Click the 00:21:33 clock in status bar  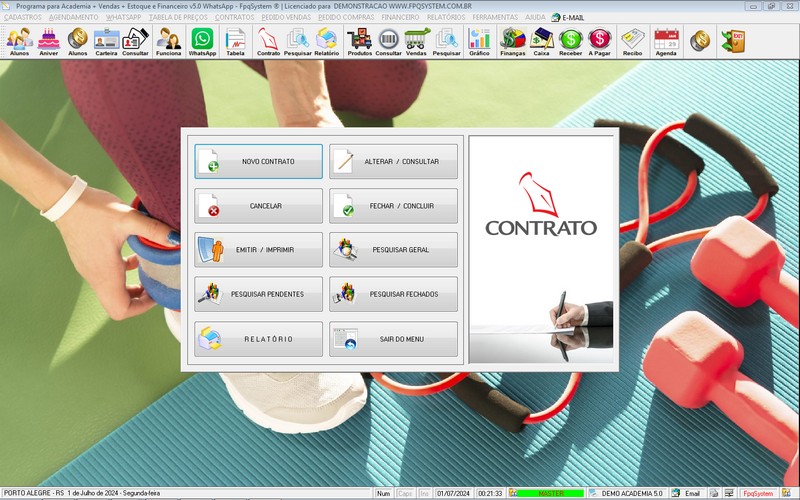(x=490, y=493)
